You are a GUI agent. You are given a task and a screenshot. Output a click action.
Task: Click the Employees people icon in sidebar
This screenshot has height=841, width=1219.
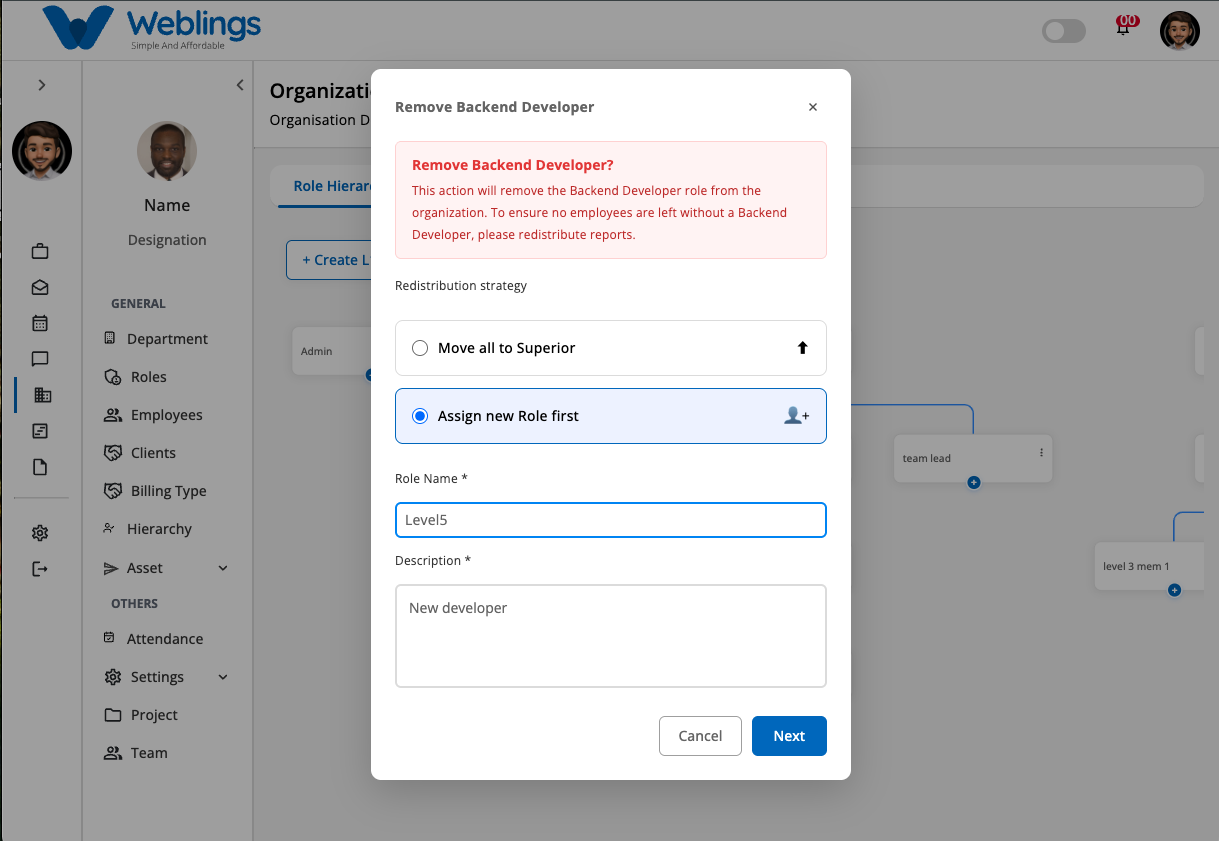113,415
